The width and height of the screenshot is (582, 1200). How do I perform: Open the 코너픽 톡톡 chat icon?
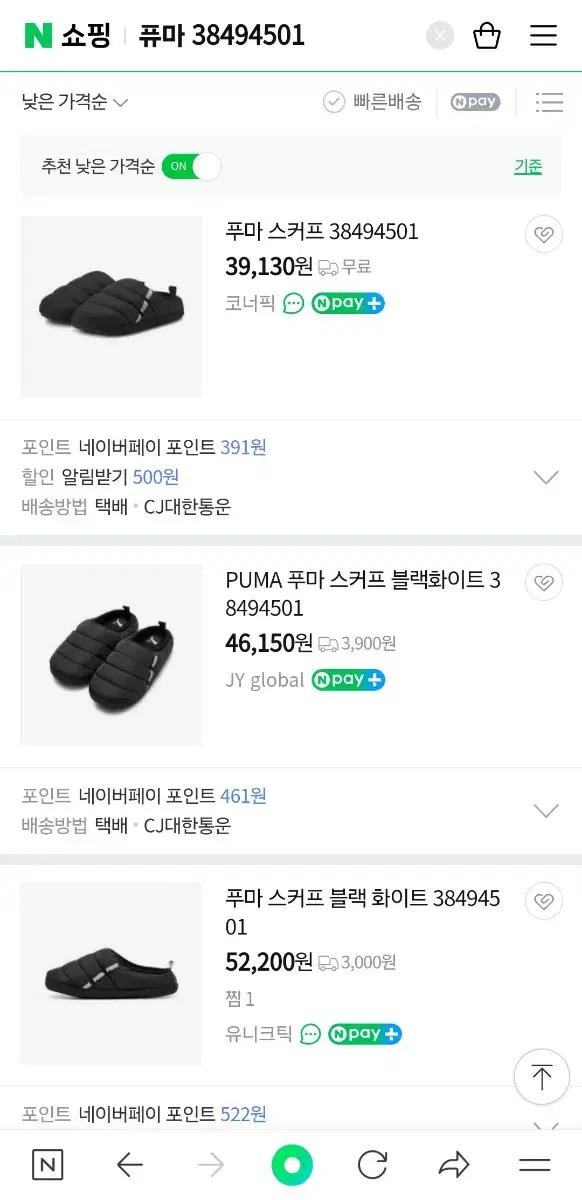coord(295,303)
